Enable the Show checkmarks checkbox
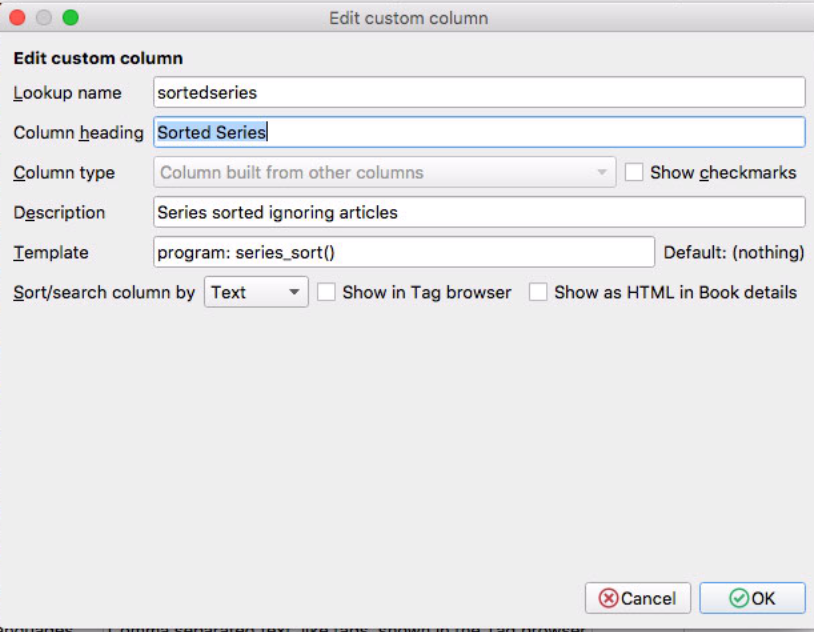This screenshot has height=632, width=814. 634,172
